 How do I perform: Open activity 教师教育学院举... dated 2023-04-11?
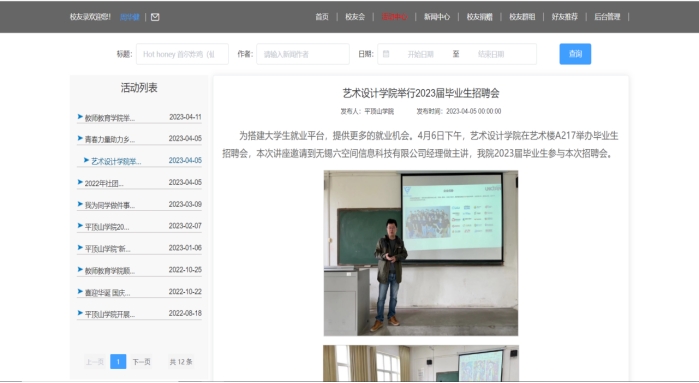[110, 118]
